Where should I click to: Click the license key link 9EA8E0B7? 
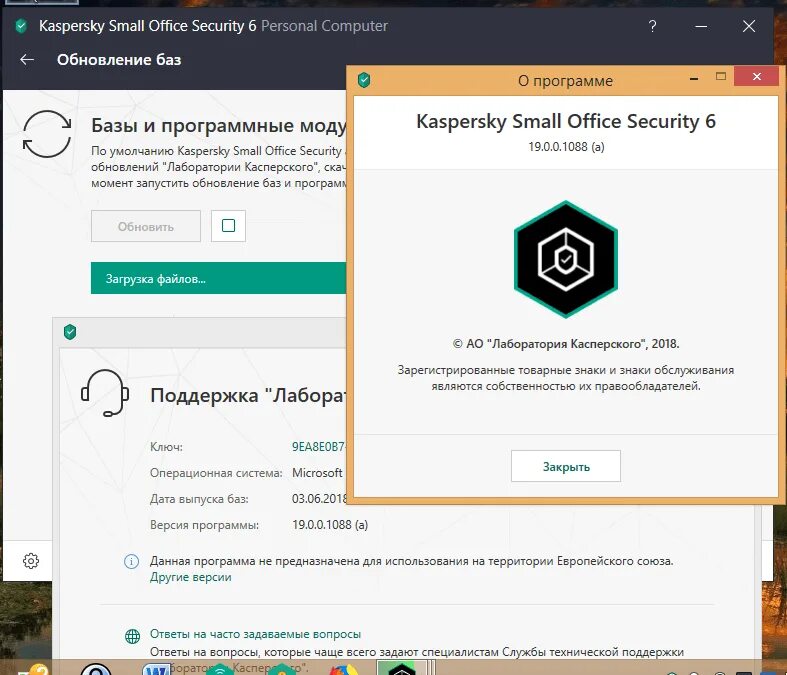pos(318,447)
